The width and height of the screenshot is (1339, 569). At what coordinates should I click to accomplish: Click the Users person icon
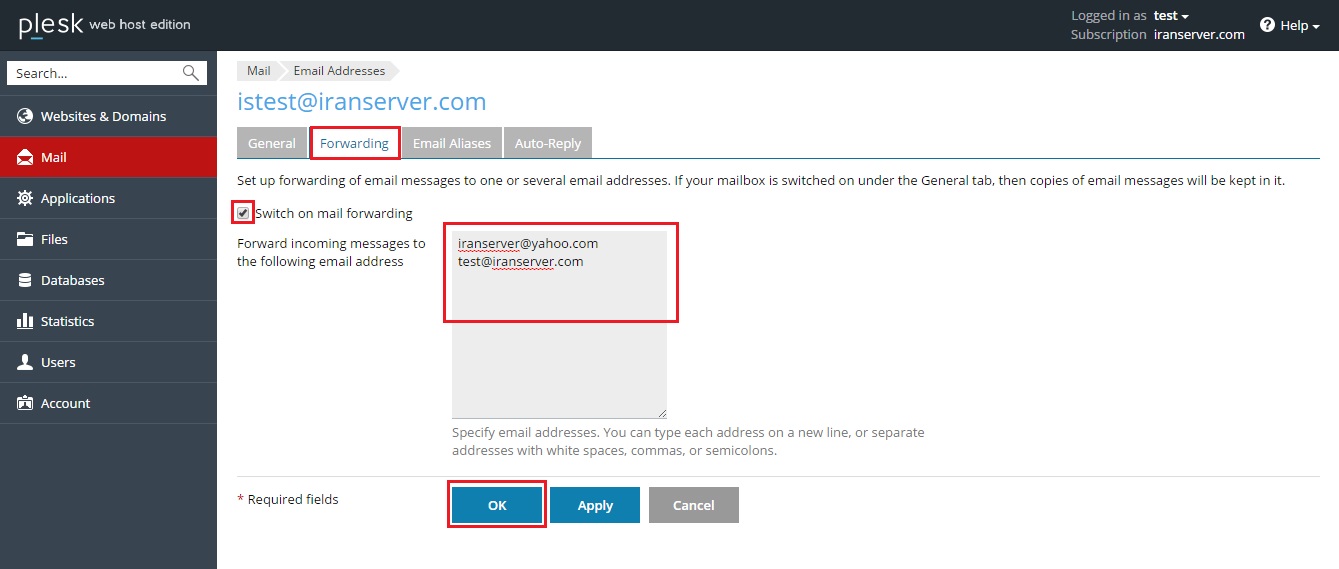coord(25,362)
